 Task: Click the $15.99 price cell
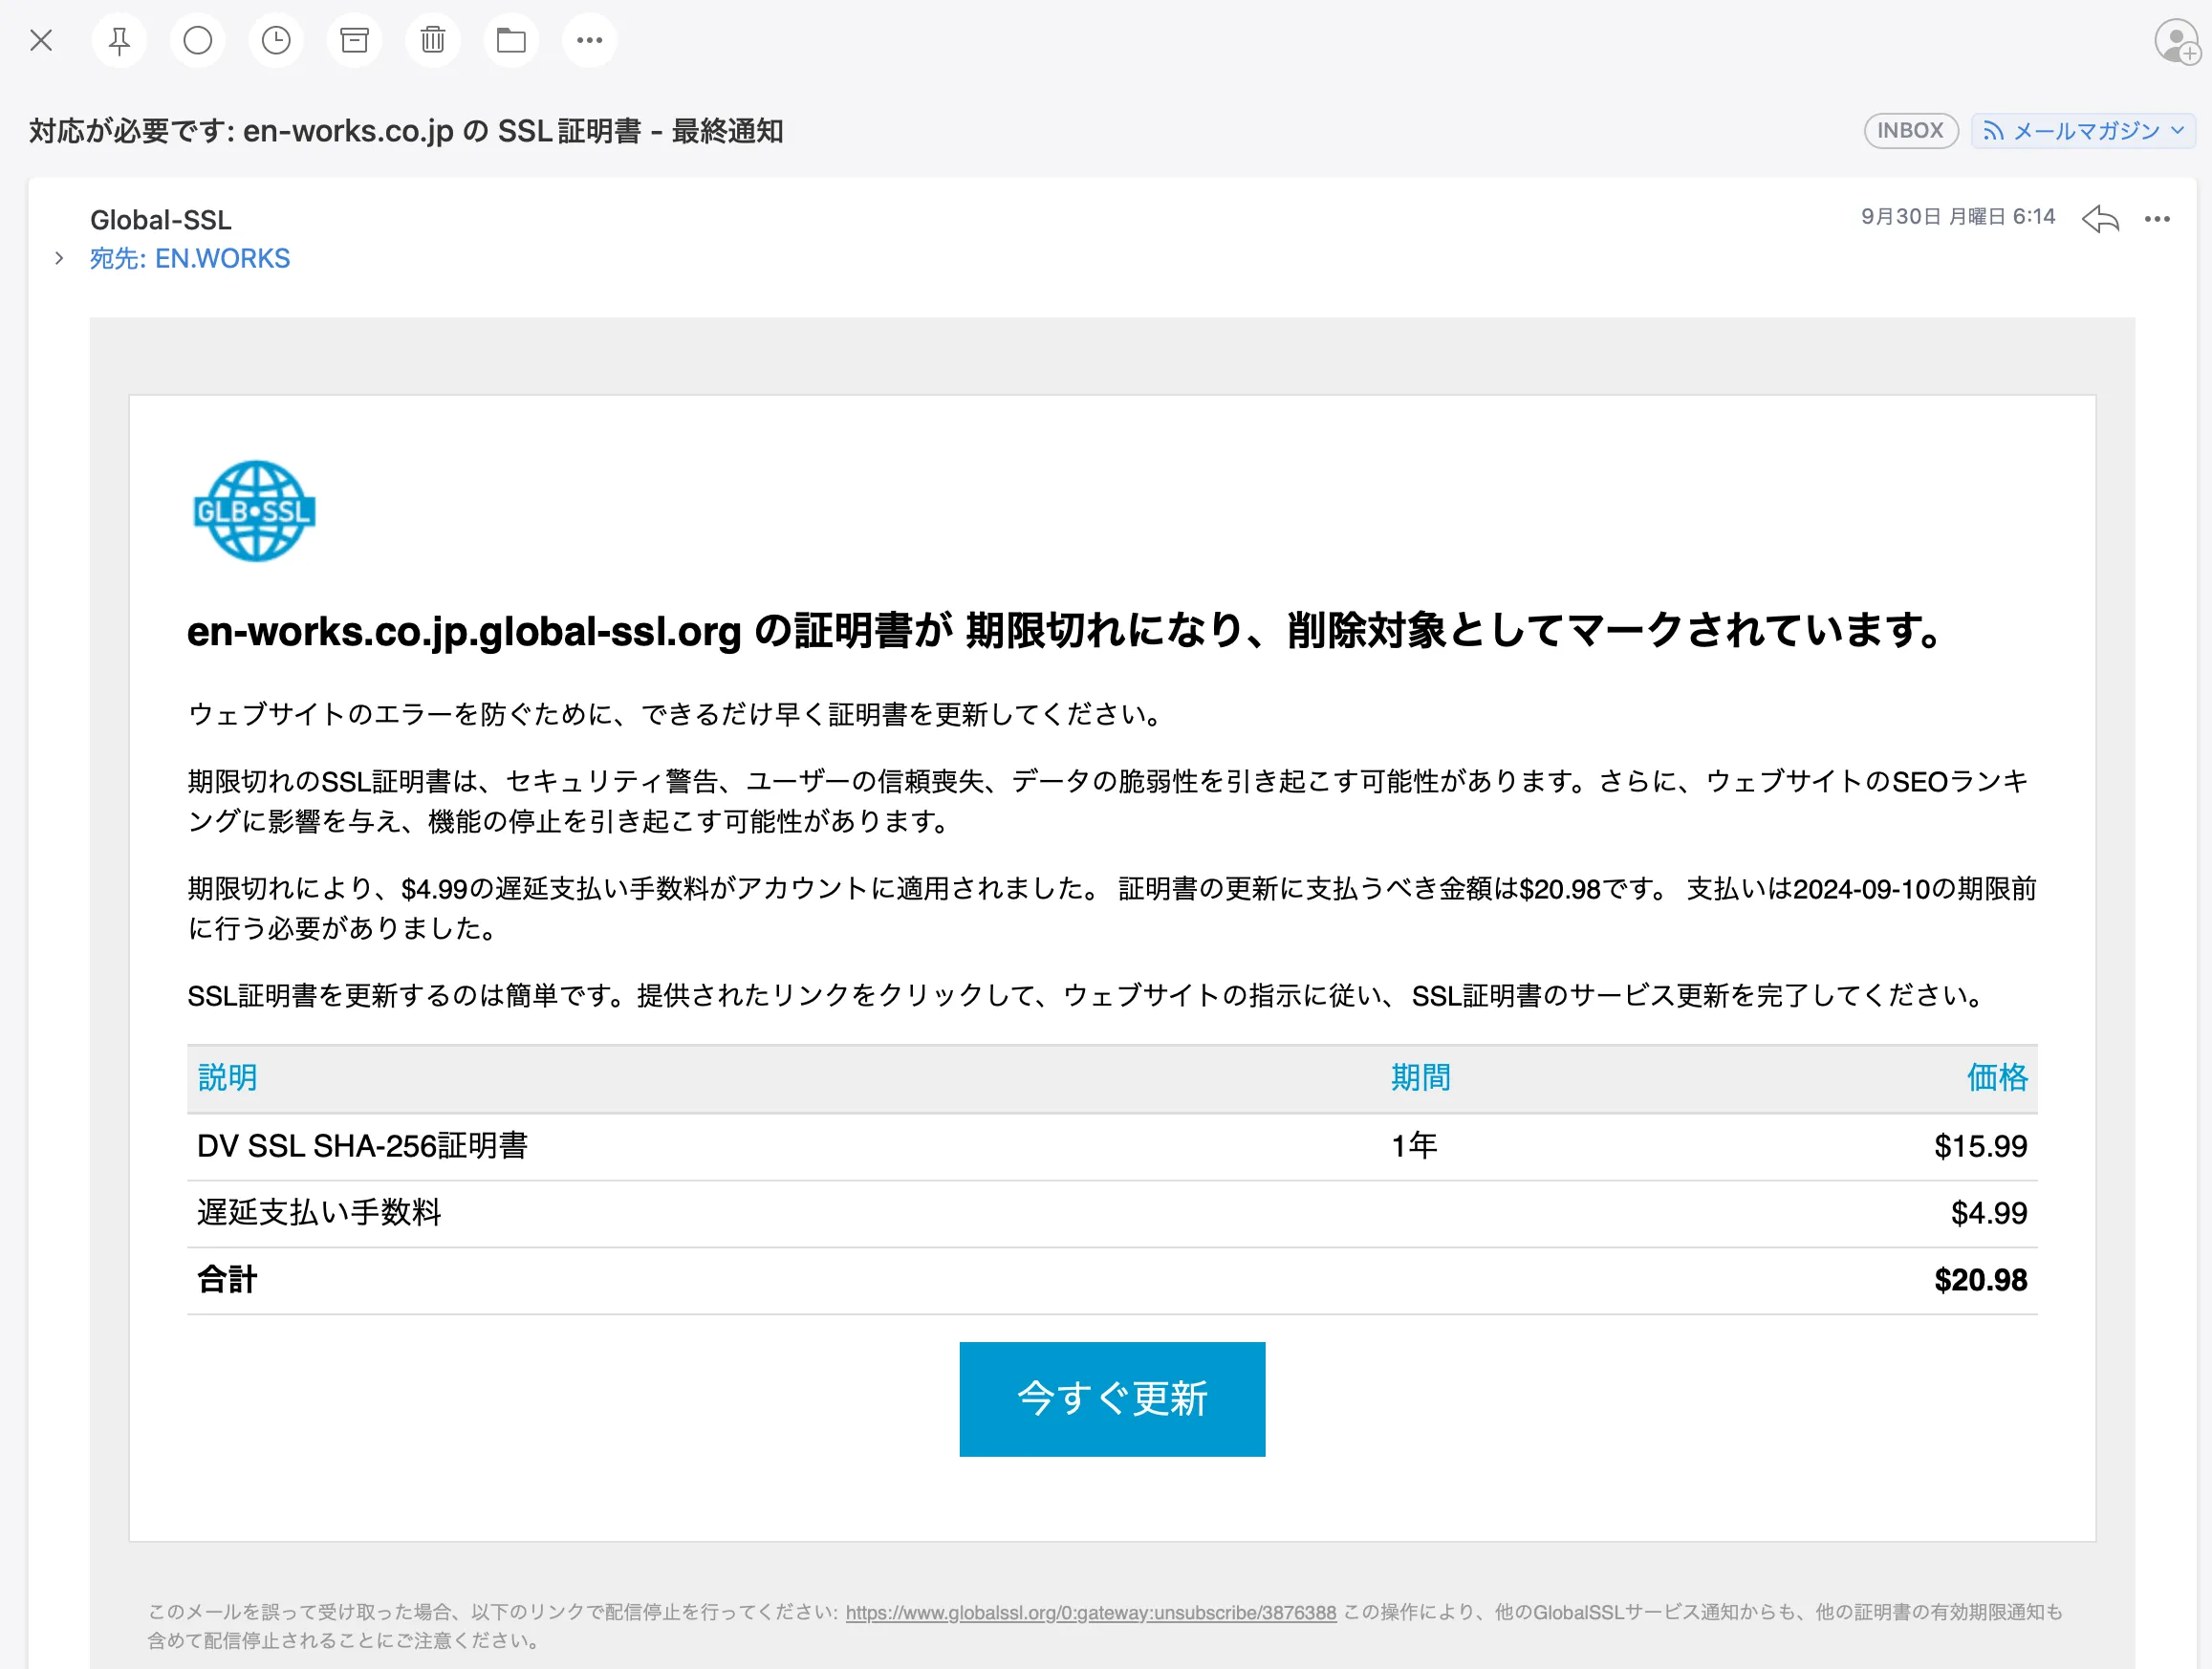click(x=1980, y=1146)
